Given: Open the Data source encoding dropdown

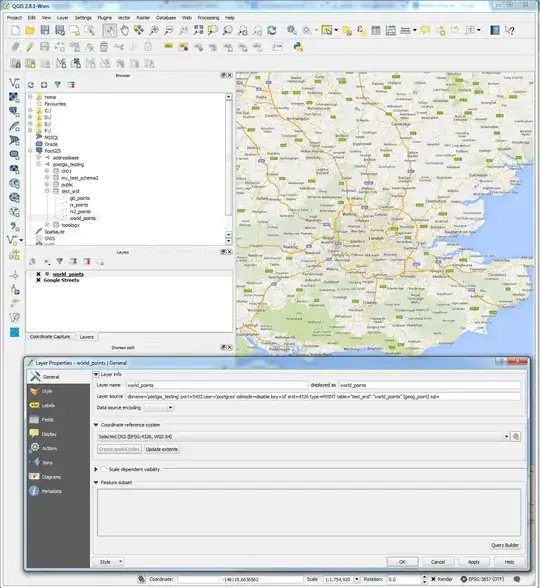Looking at the screenshot, I should click(x=159, y=408).
